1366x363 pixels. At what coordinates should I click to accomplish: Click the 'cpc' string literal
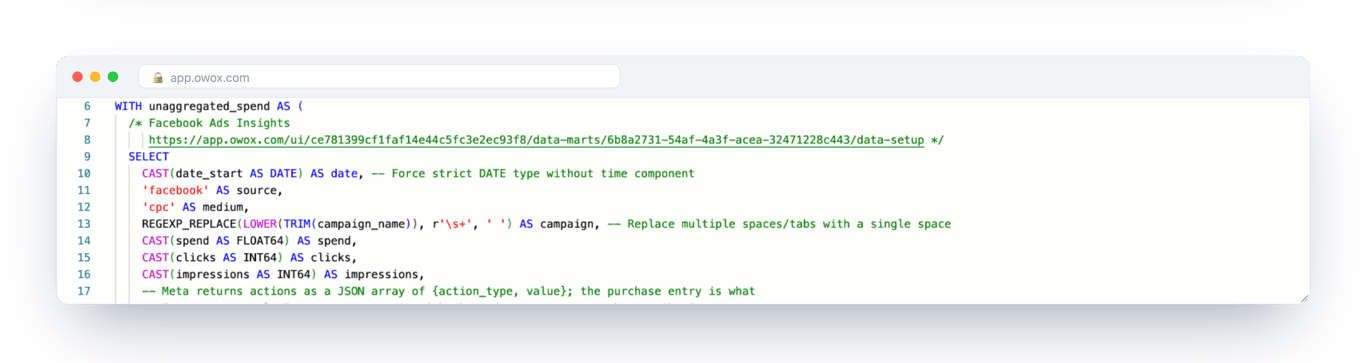(159, 207)
